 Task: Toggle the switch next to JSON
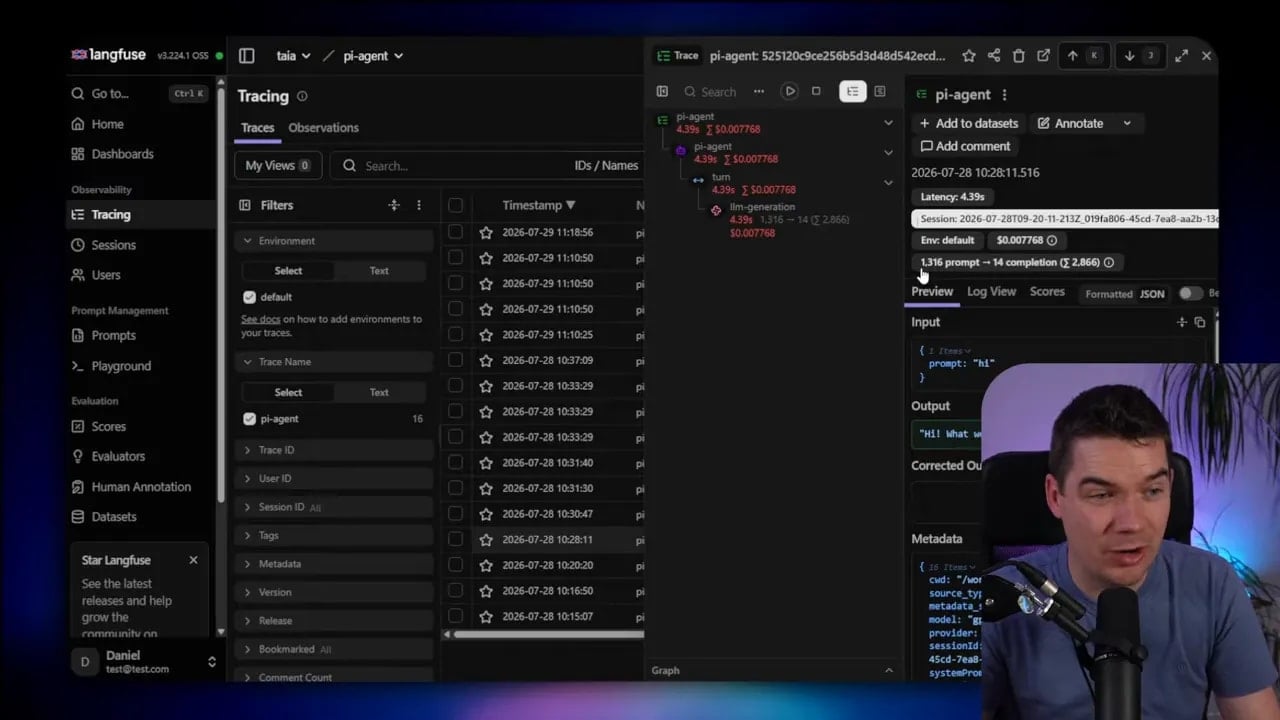pyautogui.click(x=1190, y=293)
